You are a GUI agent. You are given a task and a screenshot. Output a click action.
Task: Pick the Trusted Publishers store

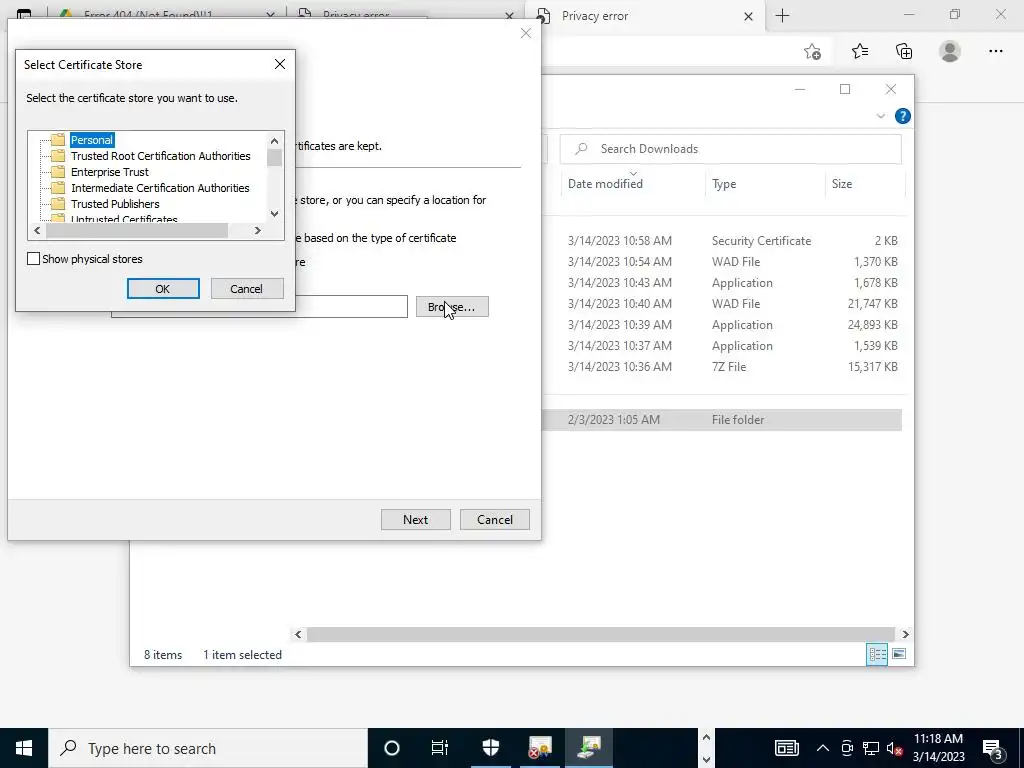click(x=115, y=204)
